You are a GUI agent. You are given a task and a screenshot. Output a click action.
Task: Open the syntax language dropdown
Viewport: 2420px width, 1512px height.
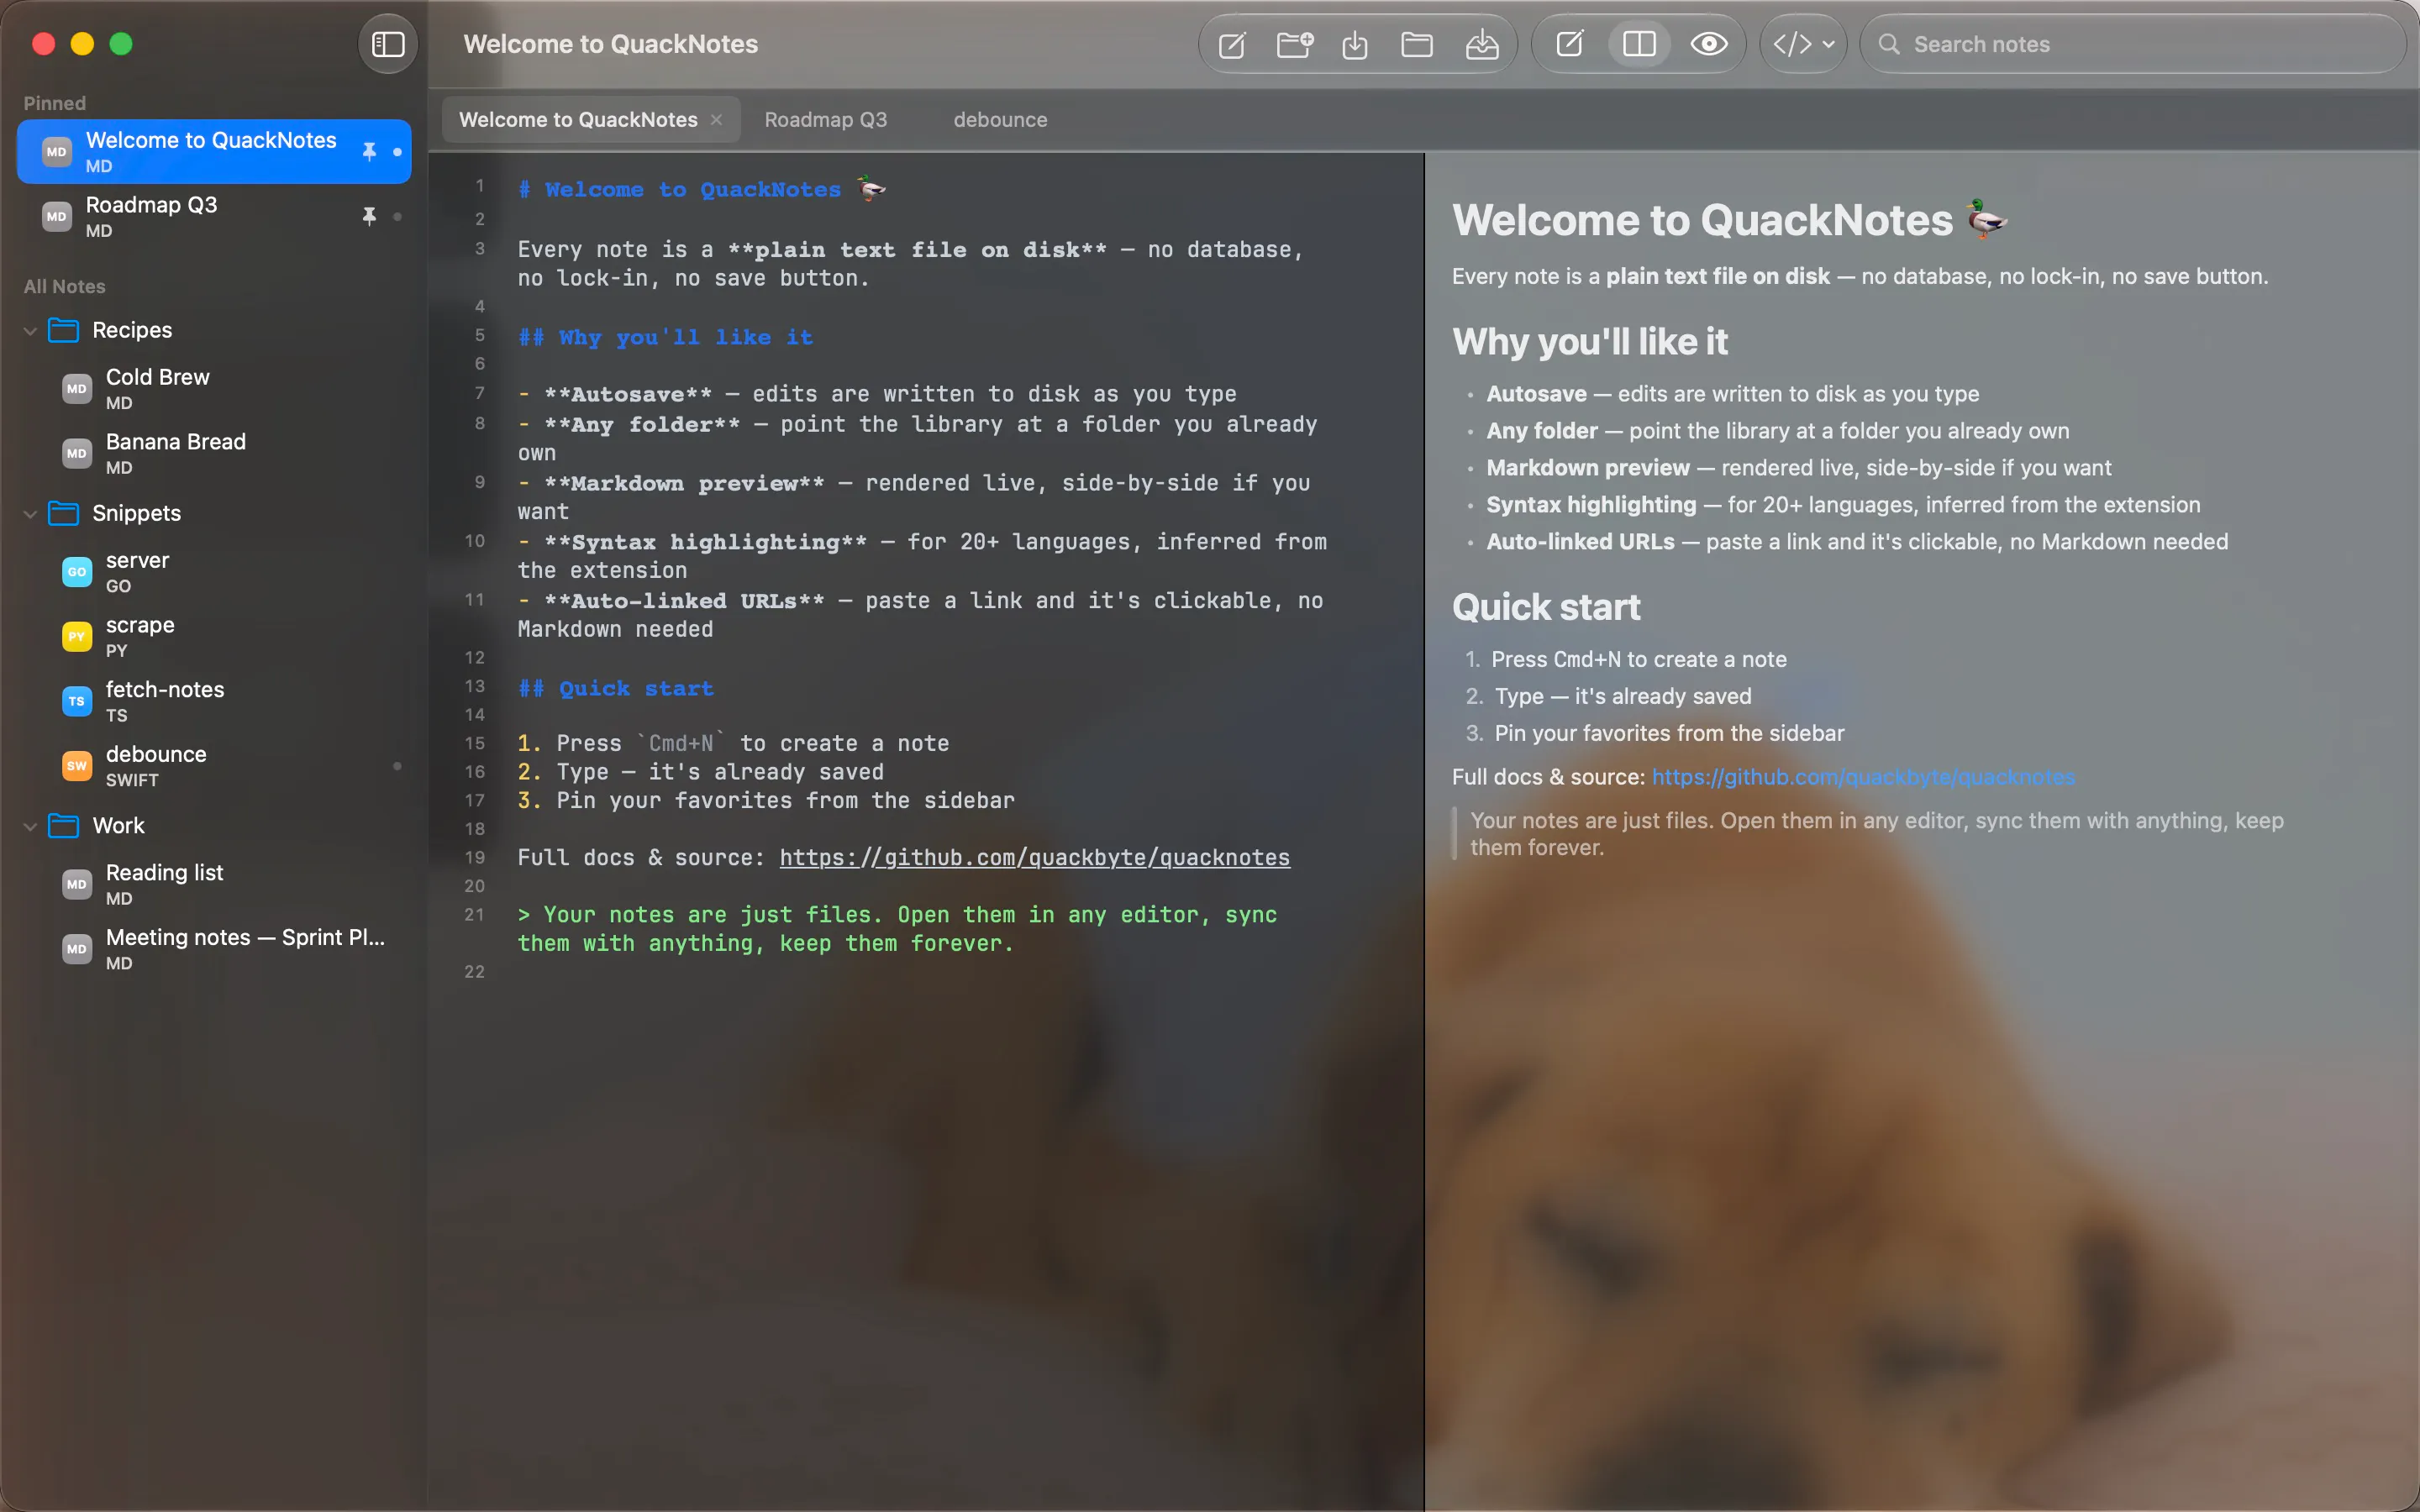click(x=1803, y=44)
